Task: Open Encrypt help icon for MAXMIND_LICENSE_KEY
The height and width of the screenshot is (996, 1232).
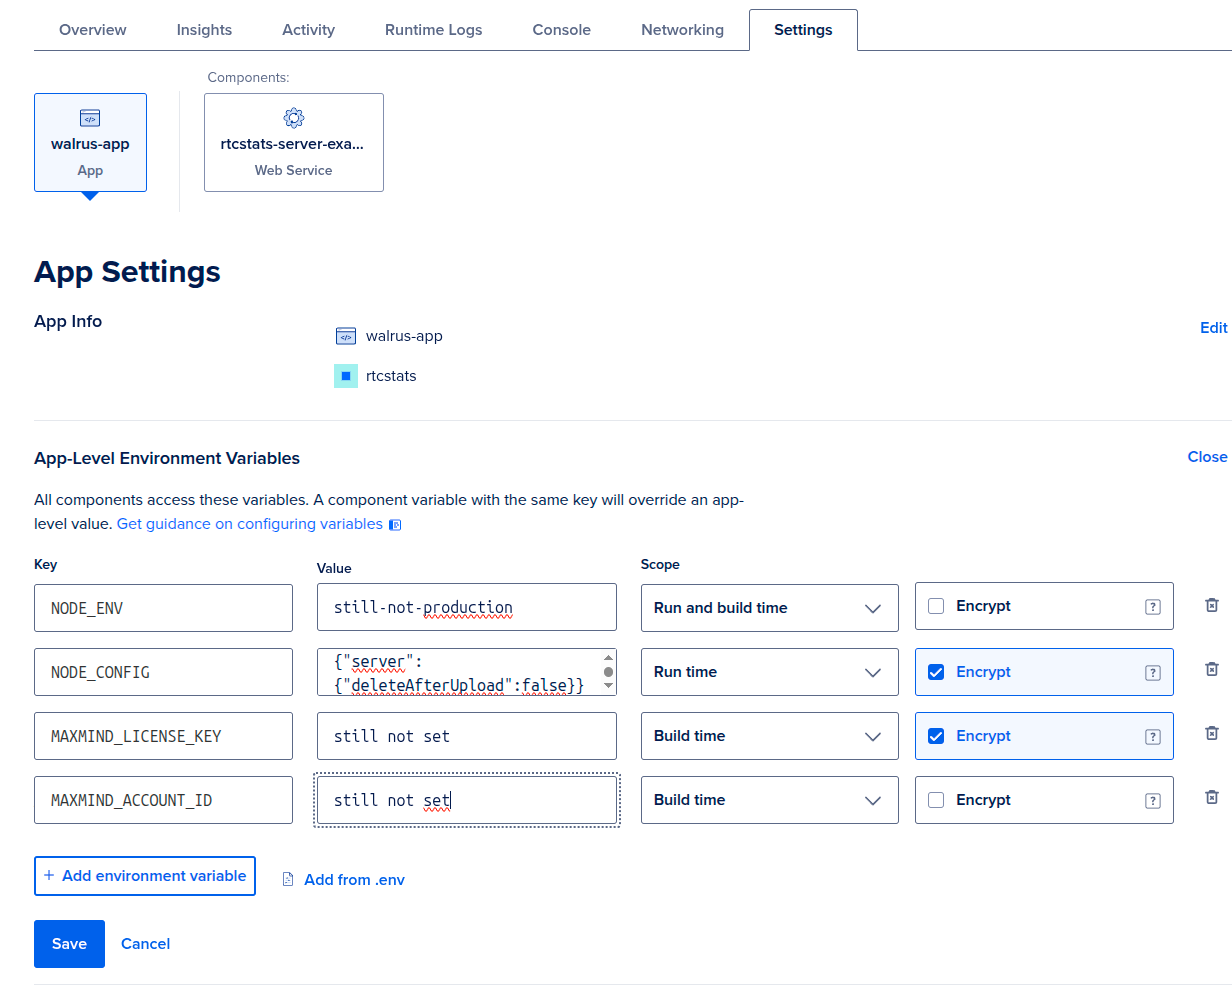Action: pyautogui.click(x=1153, y=737)
